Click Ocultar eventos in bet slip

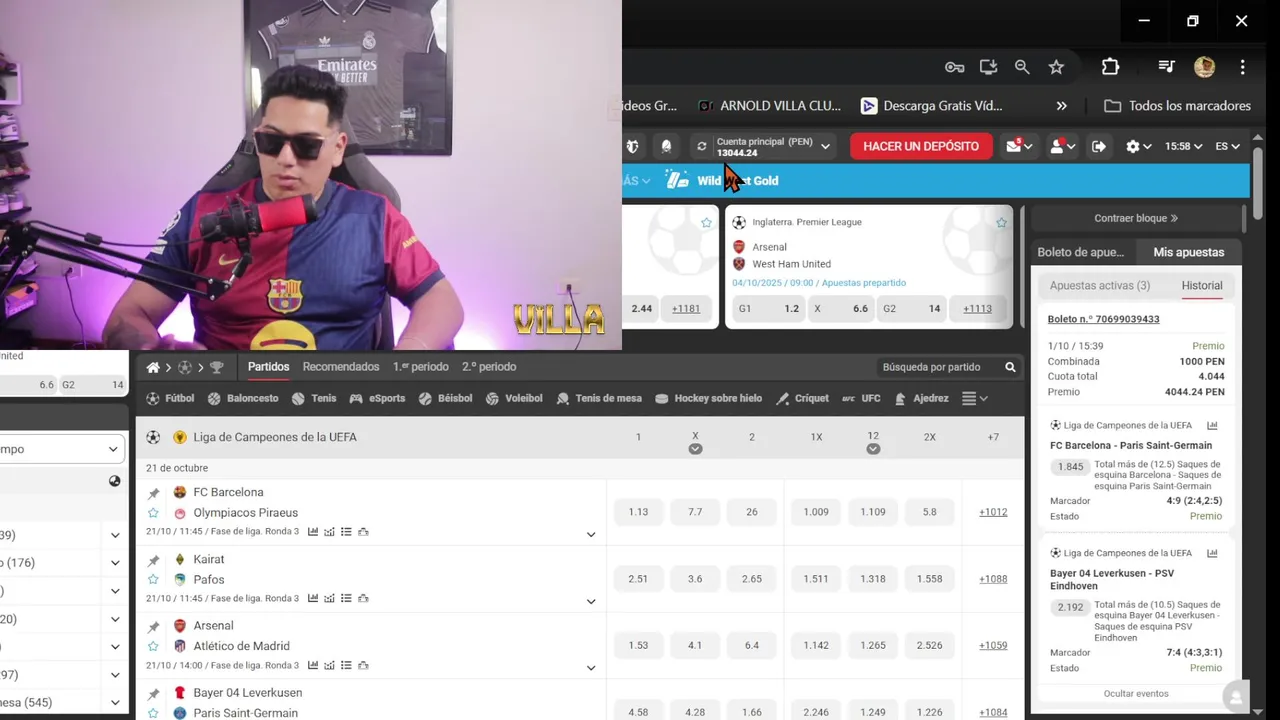click(x=1136, y=694)
